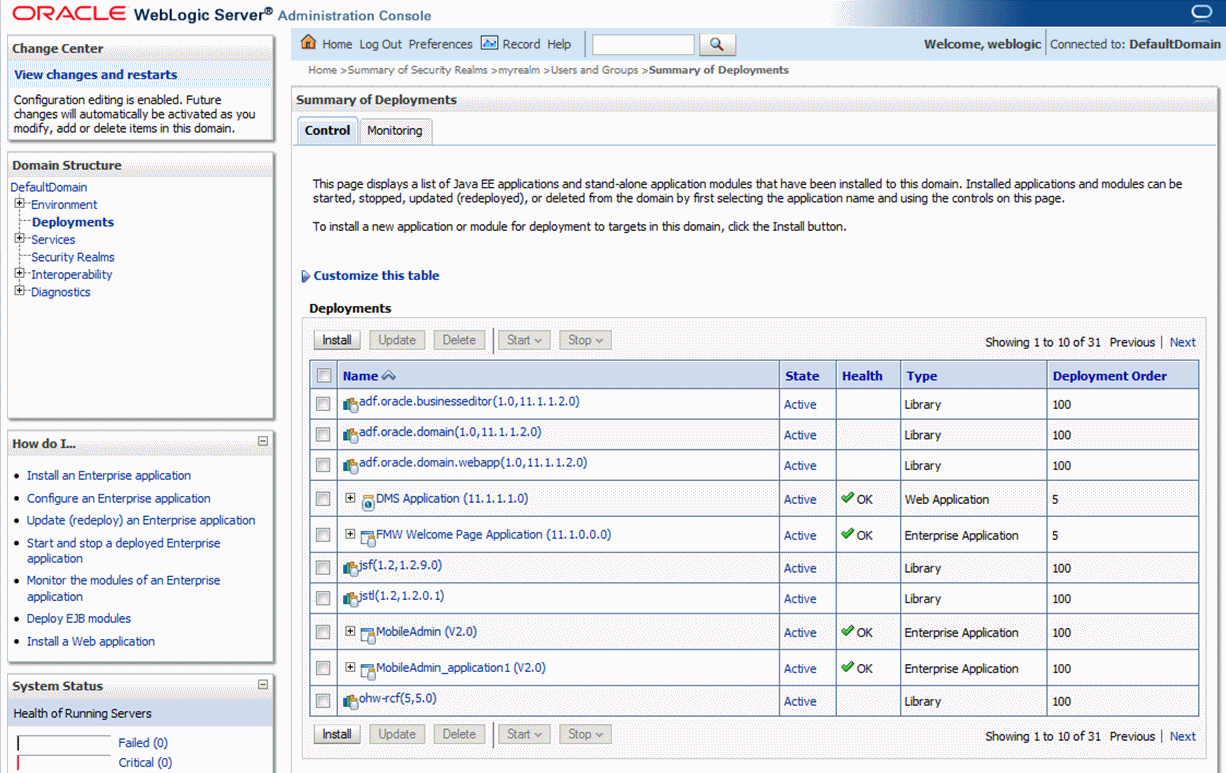
Task: Click the magnifier search button
Action: [716, 44]
